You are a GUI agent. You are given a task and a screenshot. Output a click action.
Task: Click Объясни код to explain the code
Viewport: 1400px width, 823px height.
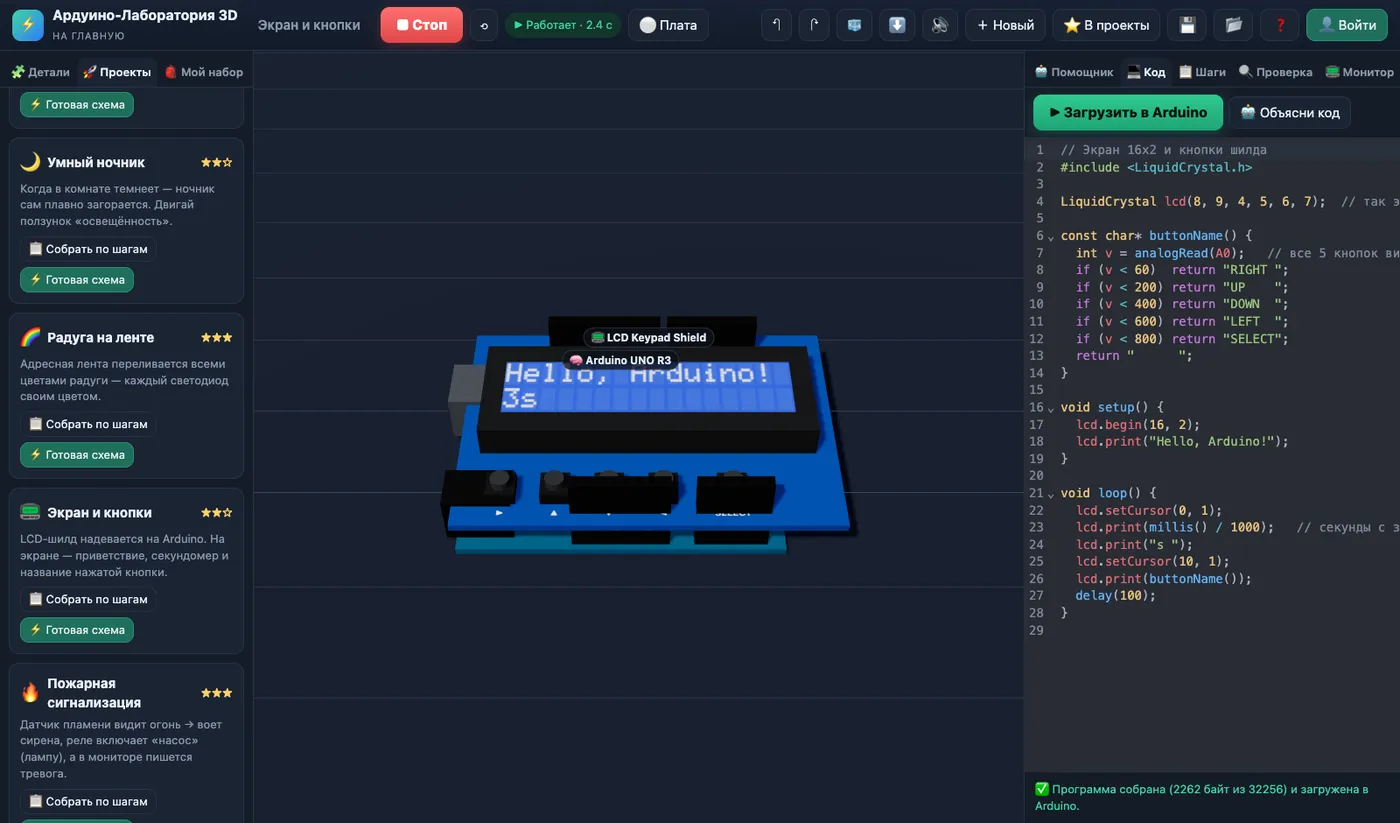coord(1291,113)
